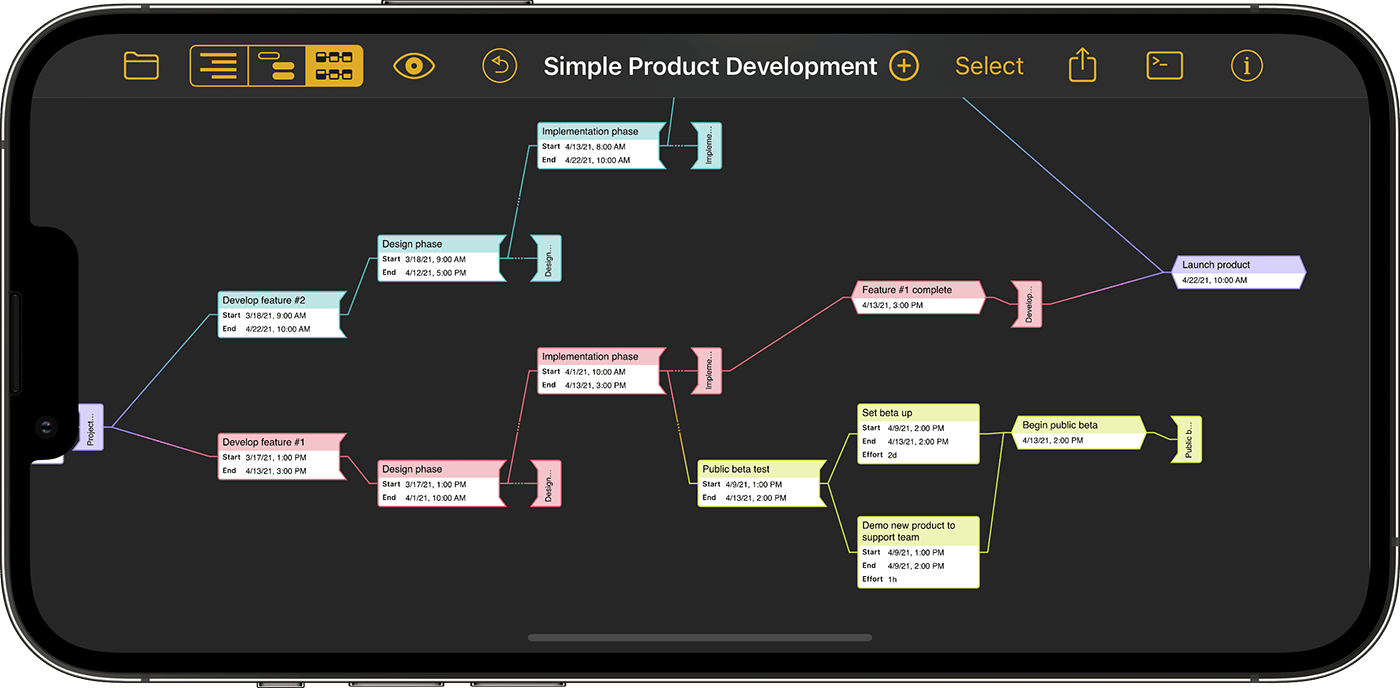This screenshot has height=688, width=1400.
Task: Tap pink Implementation group end marker
Action: click(x=708, y=370)
